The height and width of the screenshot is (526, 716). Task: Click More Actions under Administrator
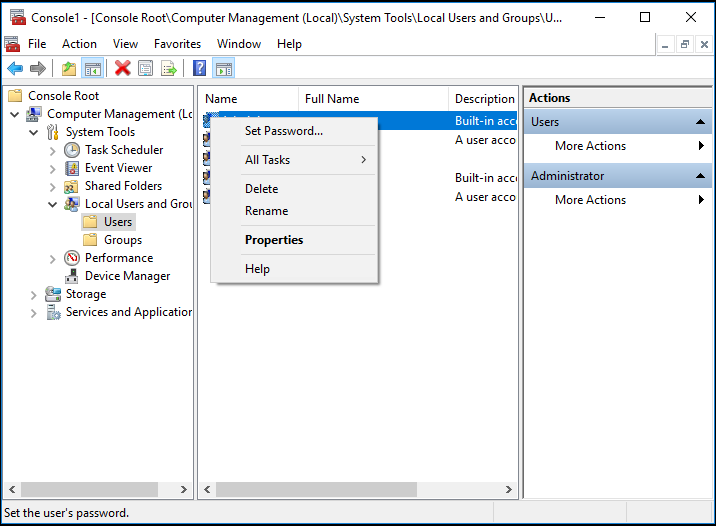[x=590, y=200]
